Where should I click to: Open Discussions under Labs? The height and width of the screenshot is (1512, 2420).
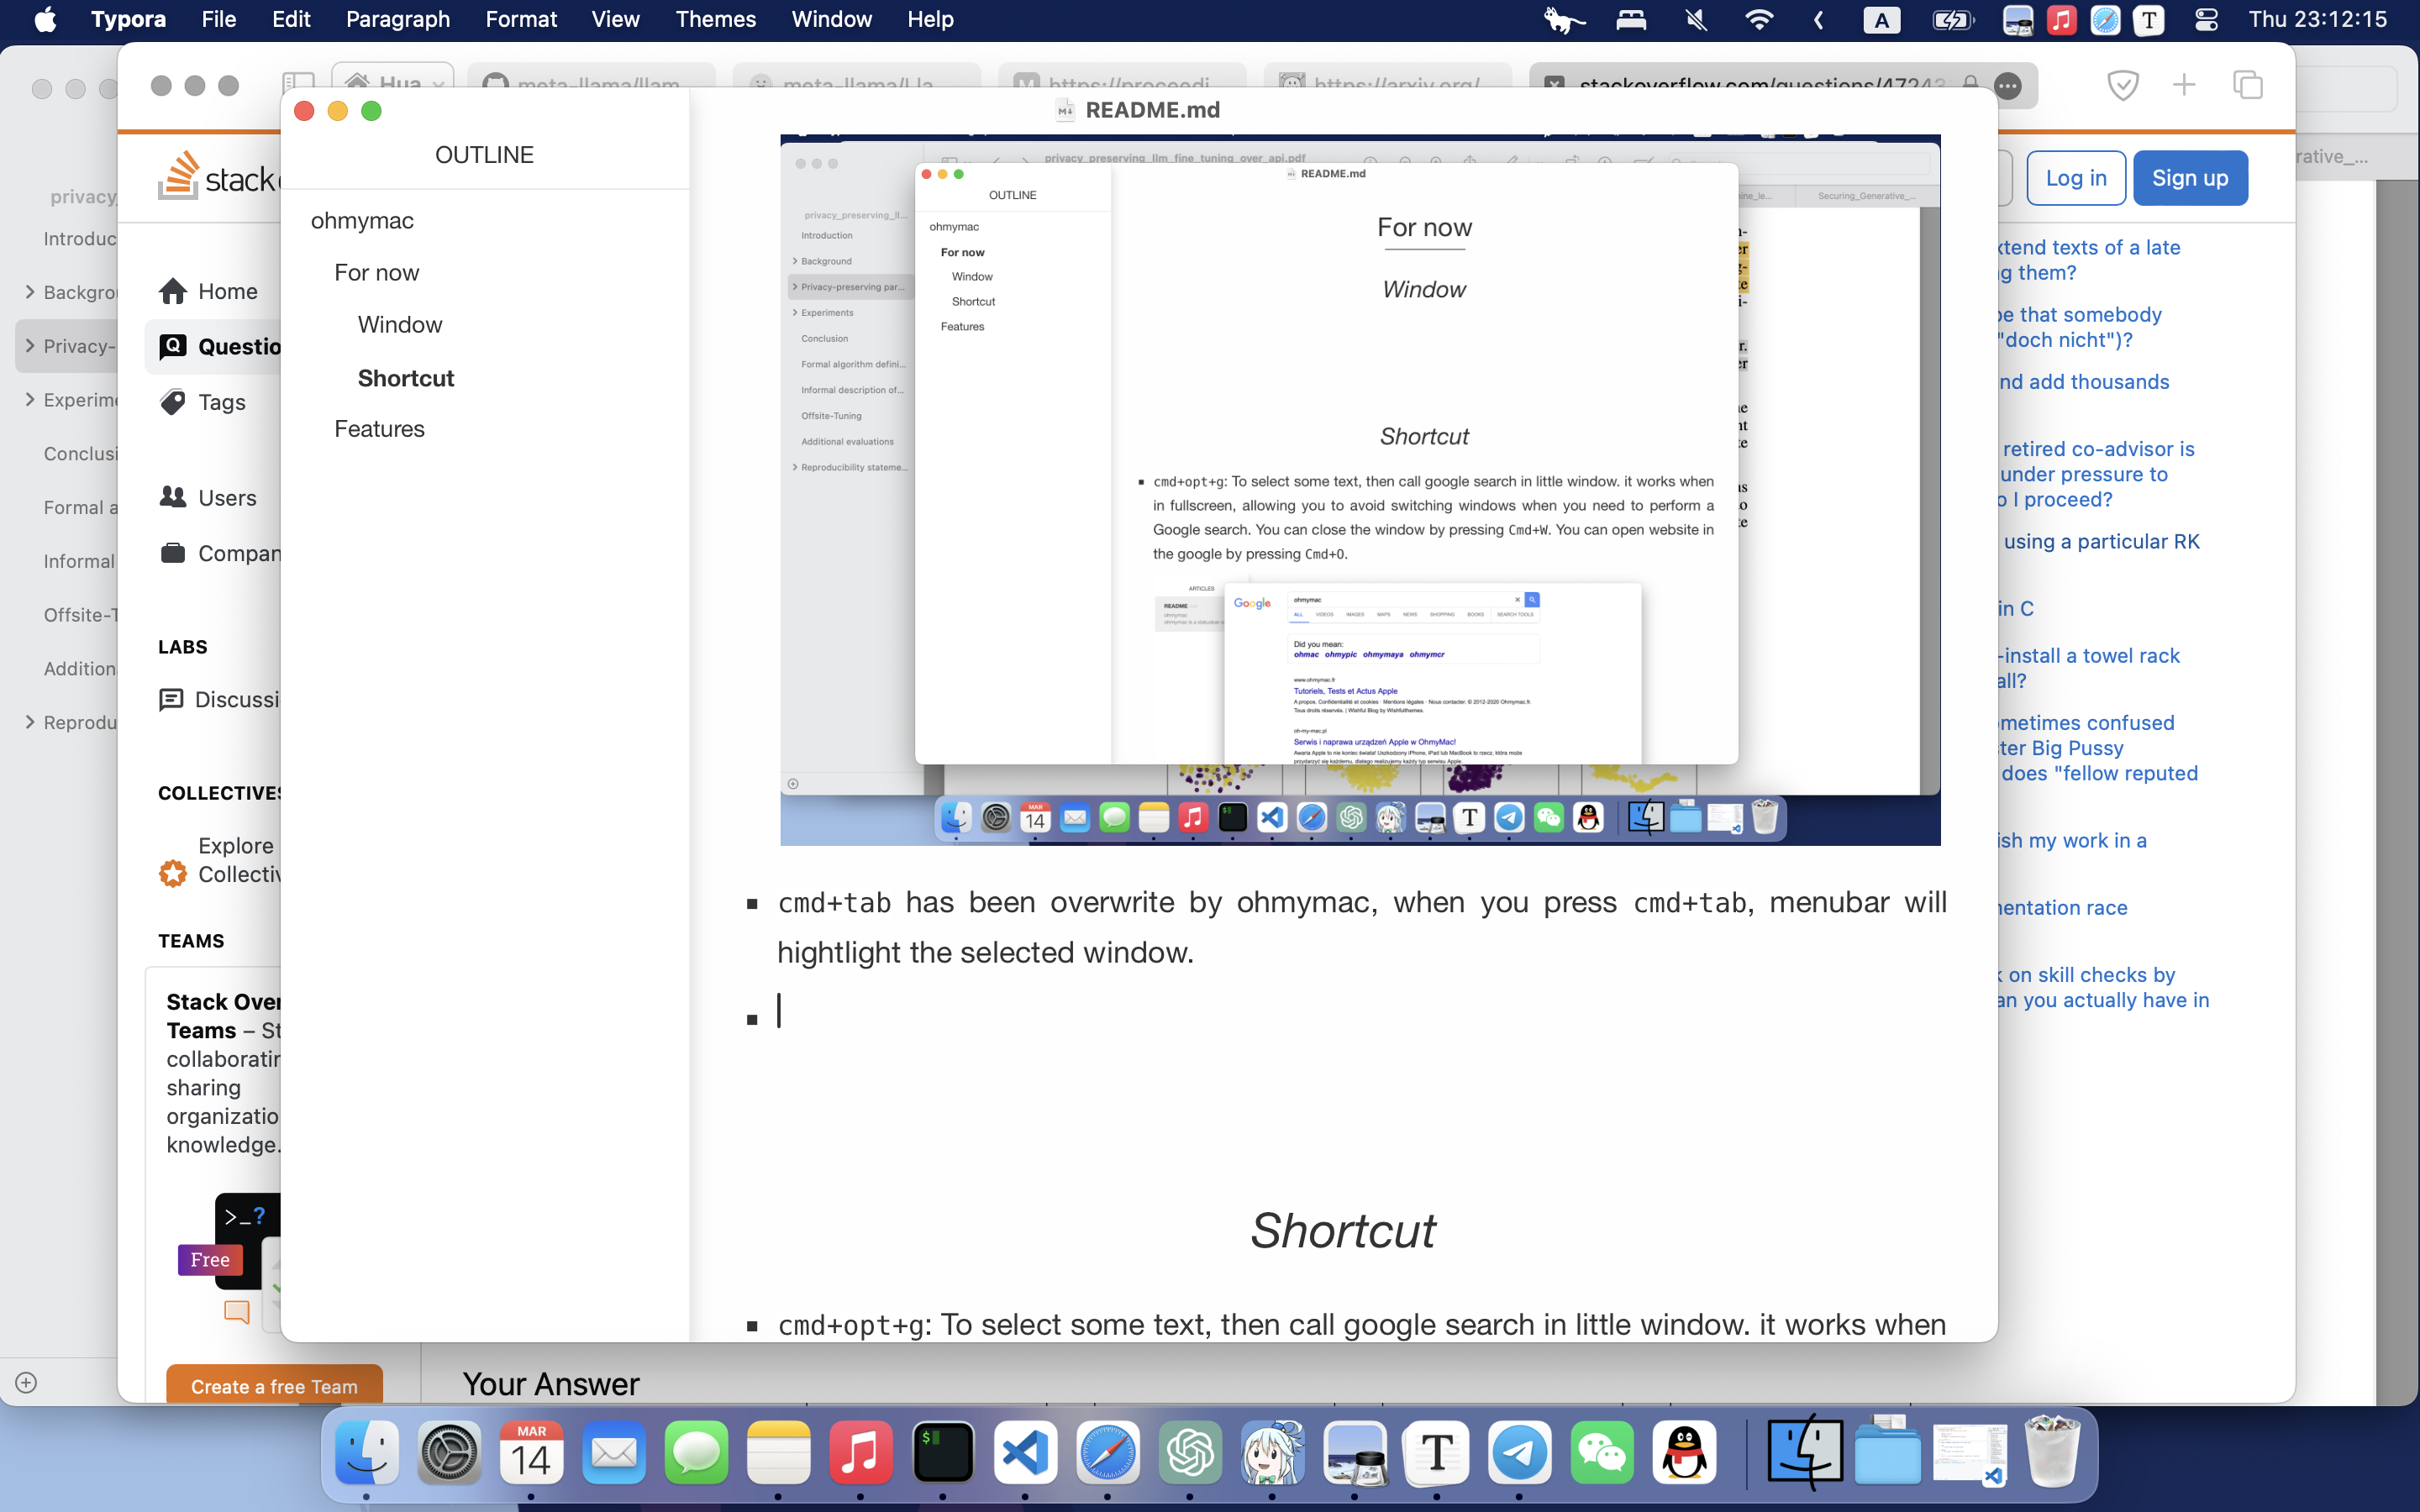coord(171,699)
